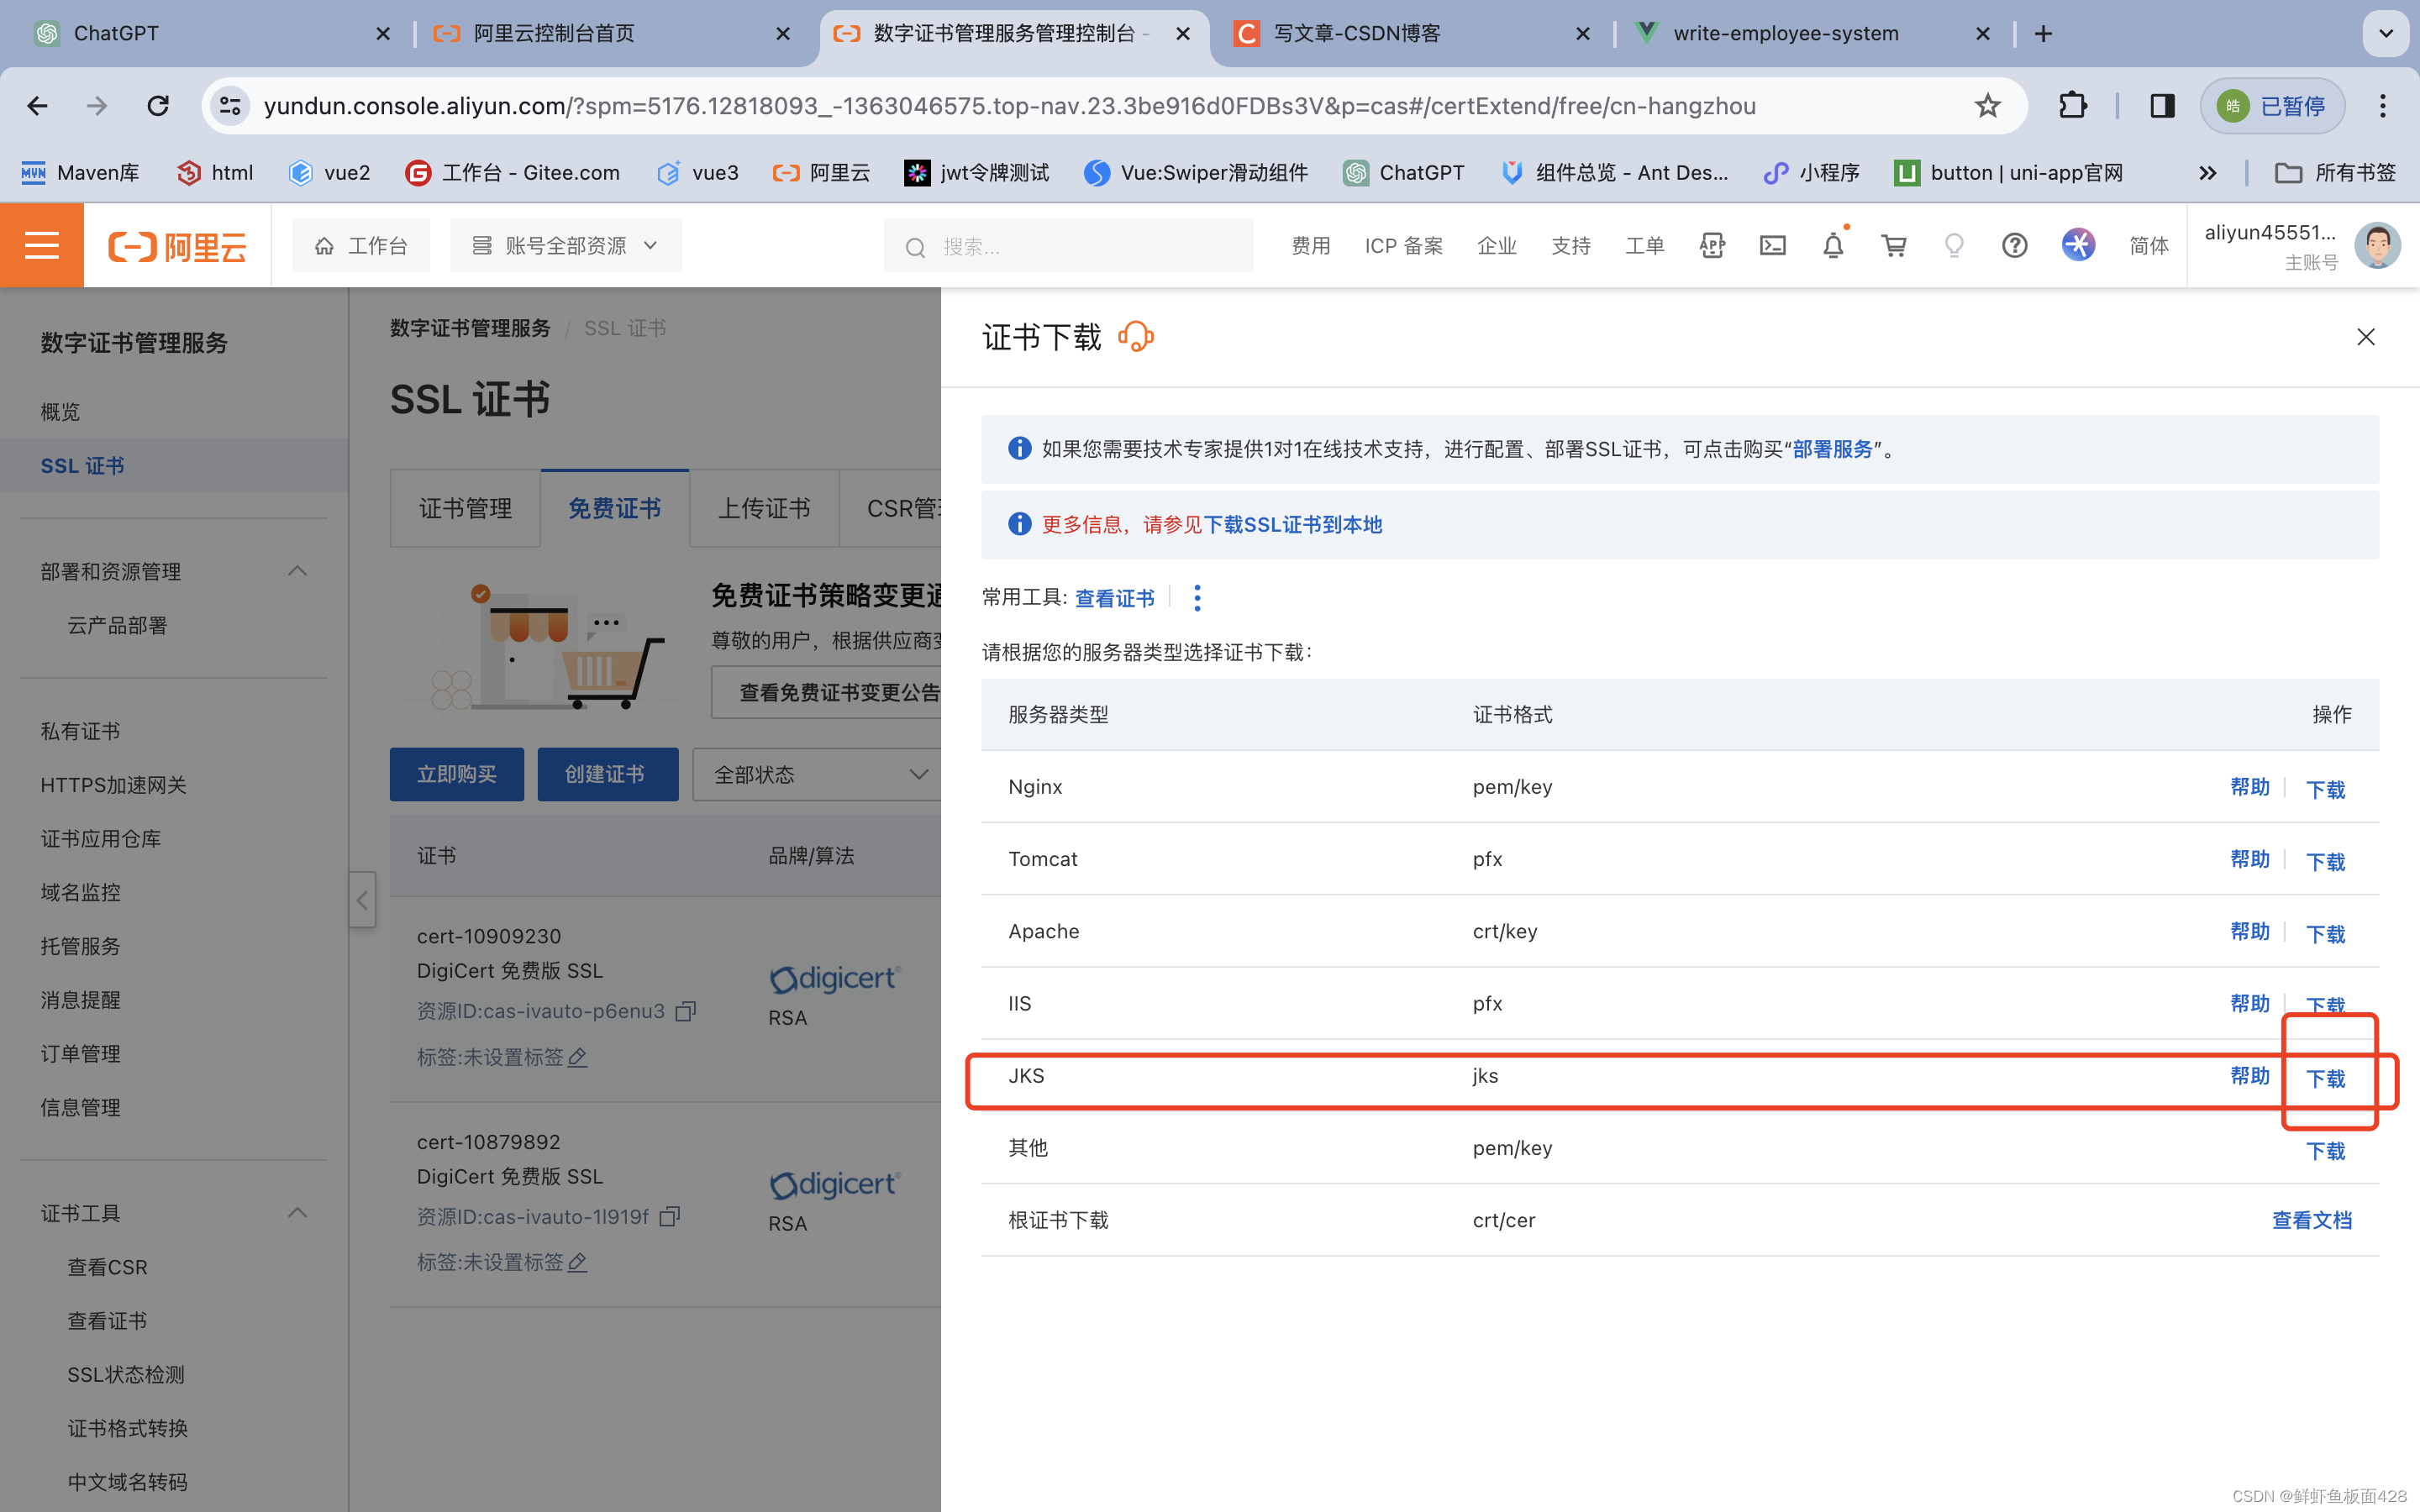Open browser extensions puzzle icon
Screen dimensions: 2420x1512
[2073, 106]
